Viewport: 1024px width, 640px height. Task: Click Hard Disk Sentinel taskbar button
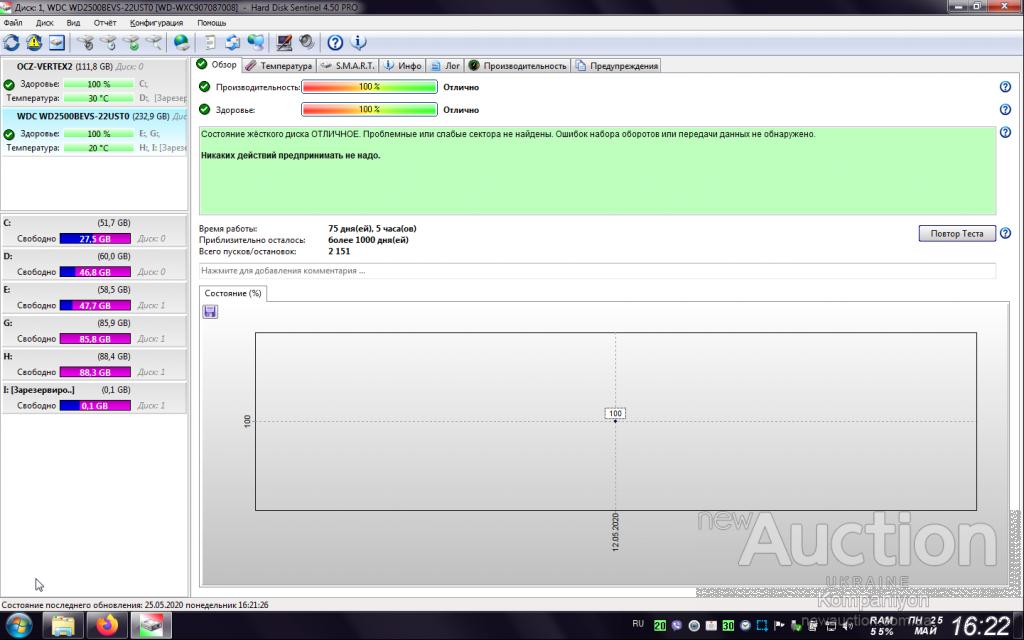pos(152,626)
